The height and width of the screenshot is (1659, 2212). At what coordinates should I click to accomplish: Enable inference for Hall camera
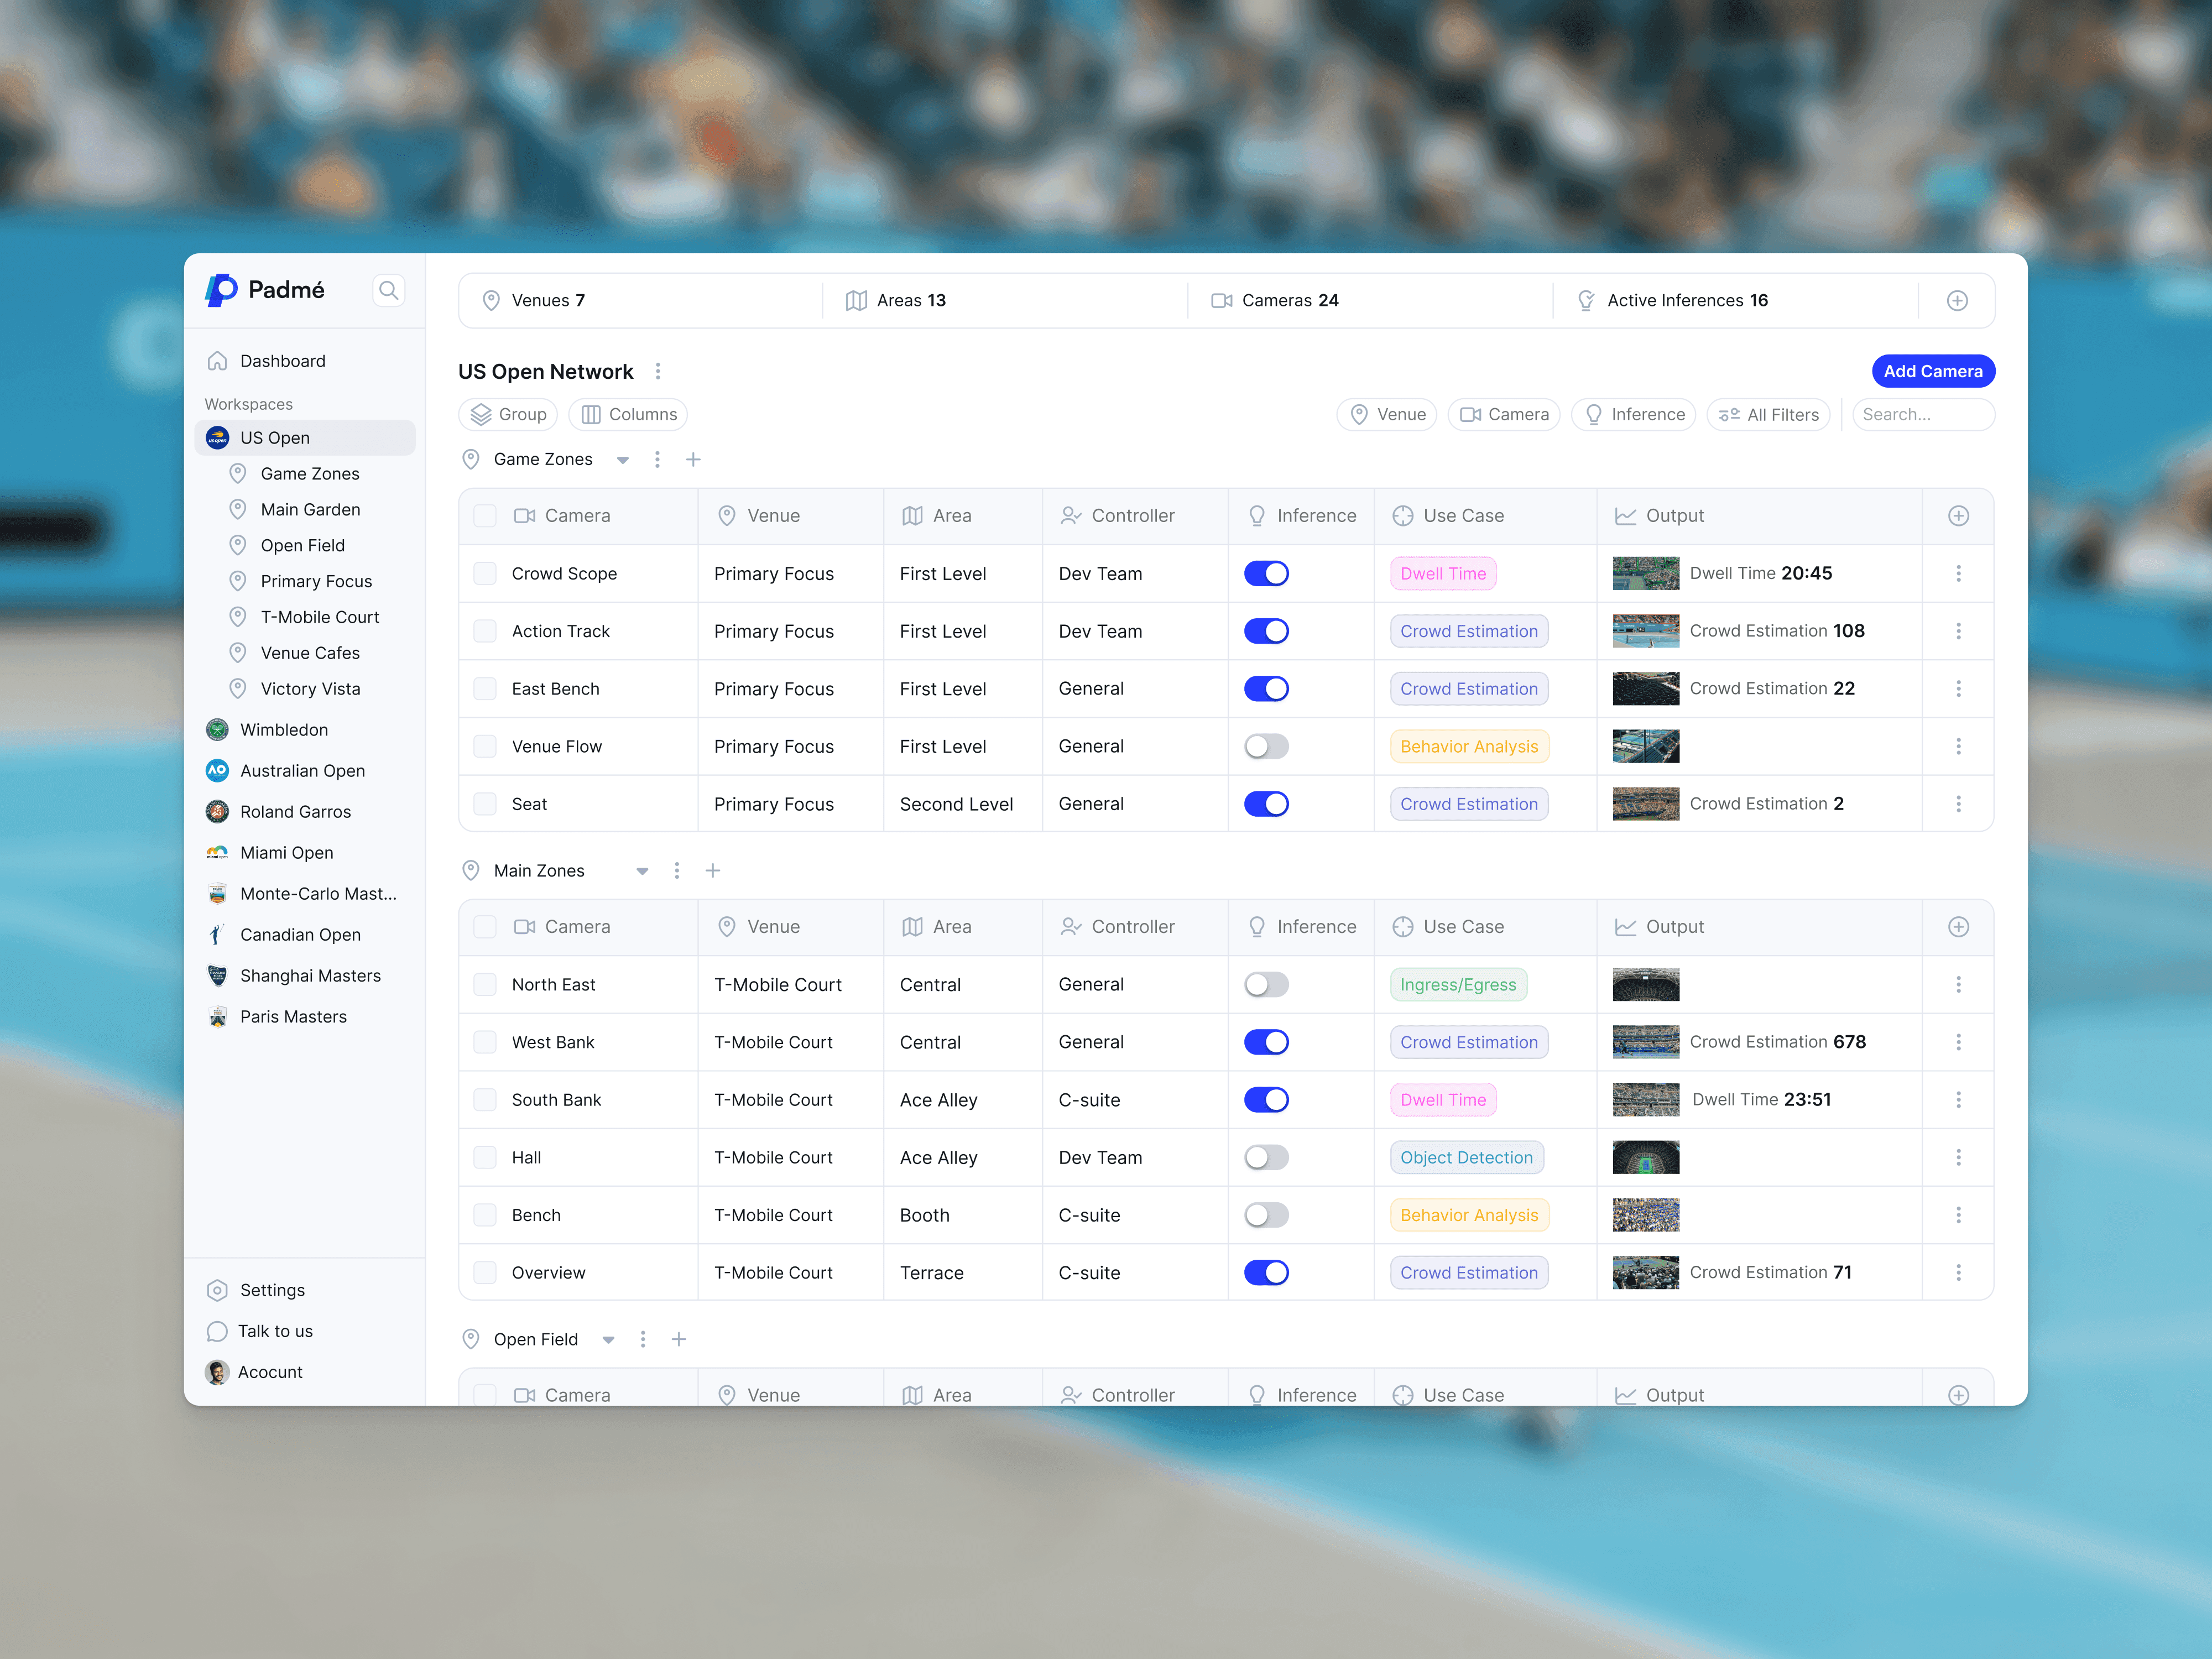click(1266, 1158)
